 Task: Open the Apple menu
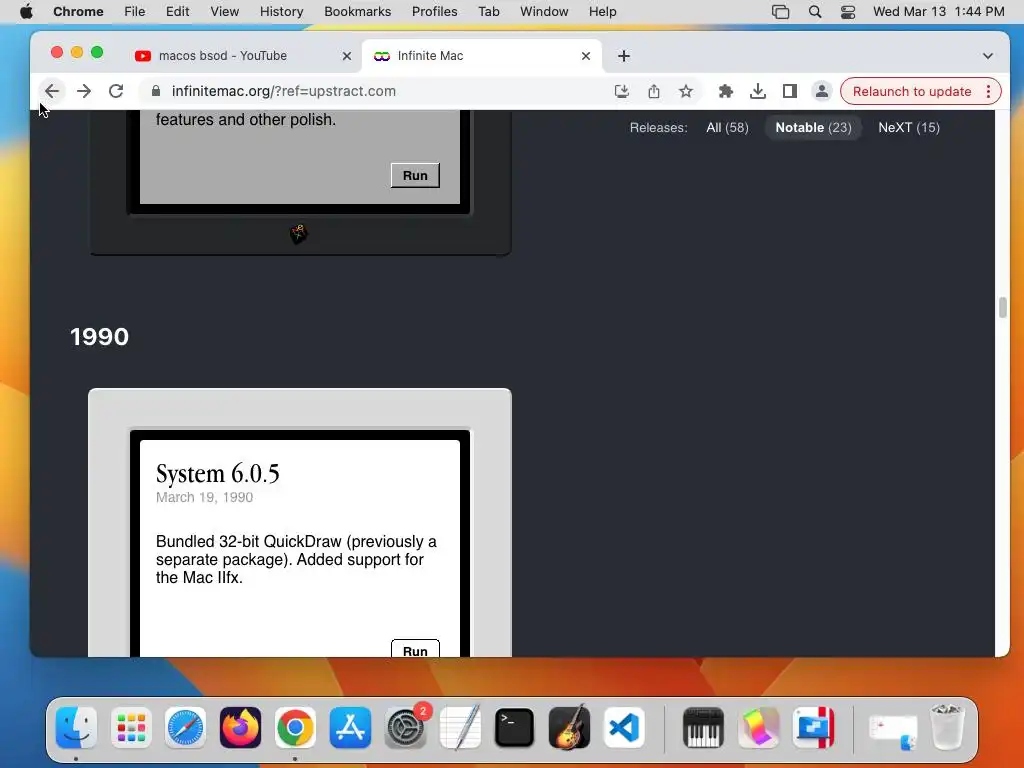tap(26, 12)
